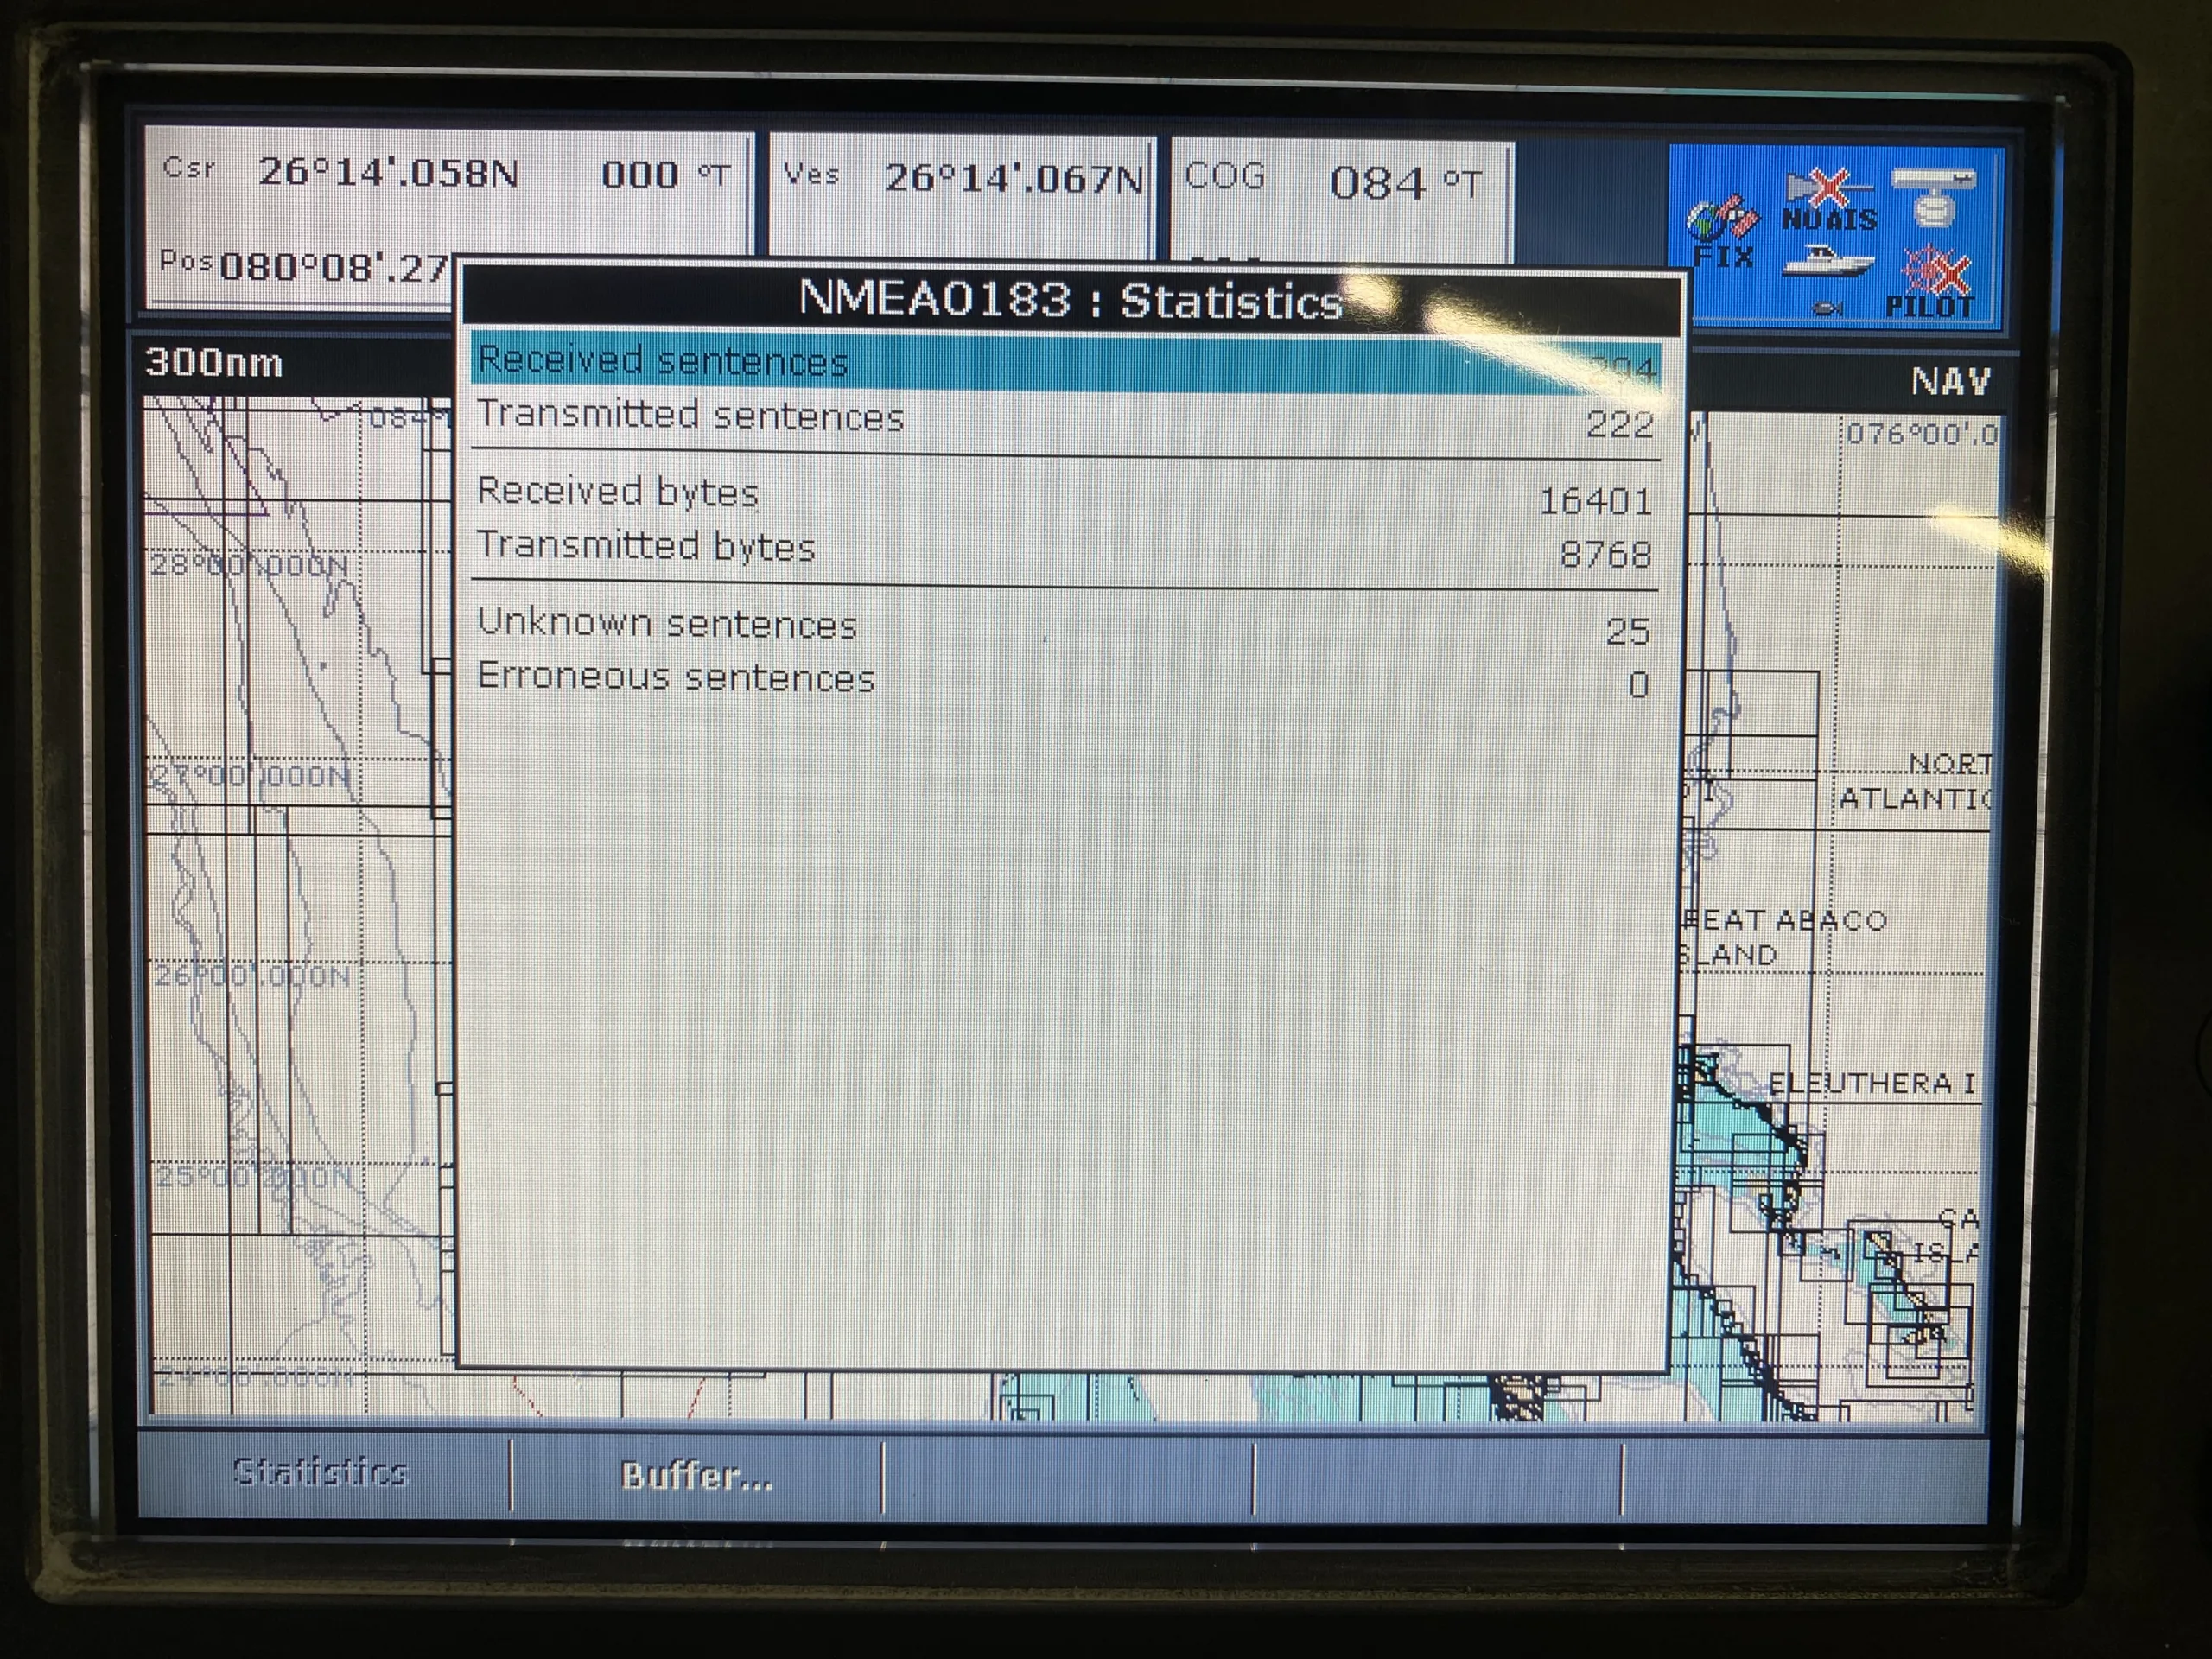2212x1659 pixels.
Task: Click the NMEA0183 : Statistics title bar
Action: coord(1072,300)
